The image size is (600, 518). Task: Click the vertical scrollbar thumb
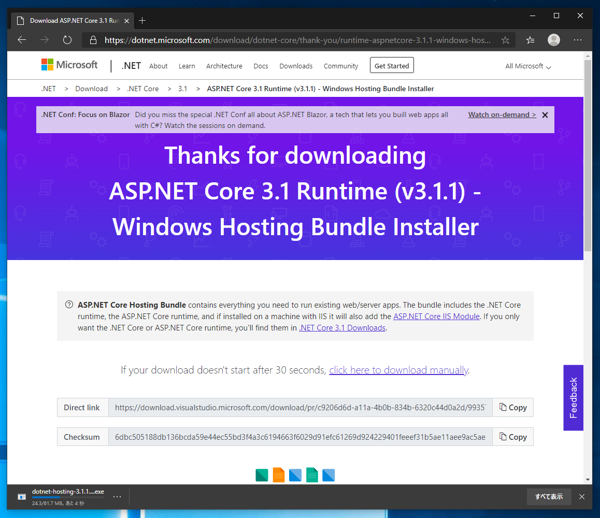click(x=588, y=155)
